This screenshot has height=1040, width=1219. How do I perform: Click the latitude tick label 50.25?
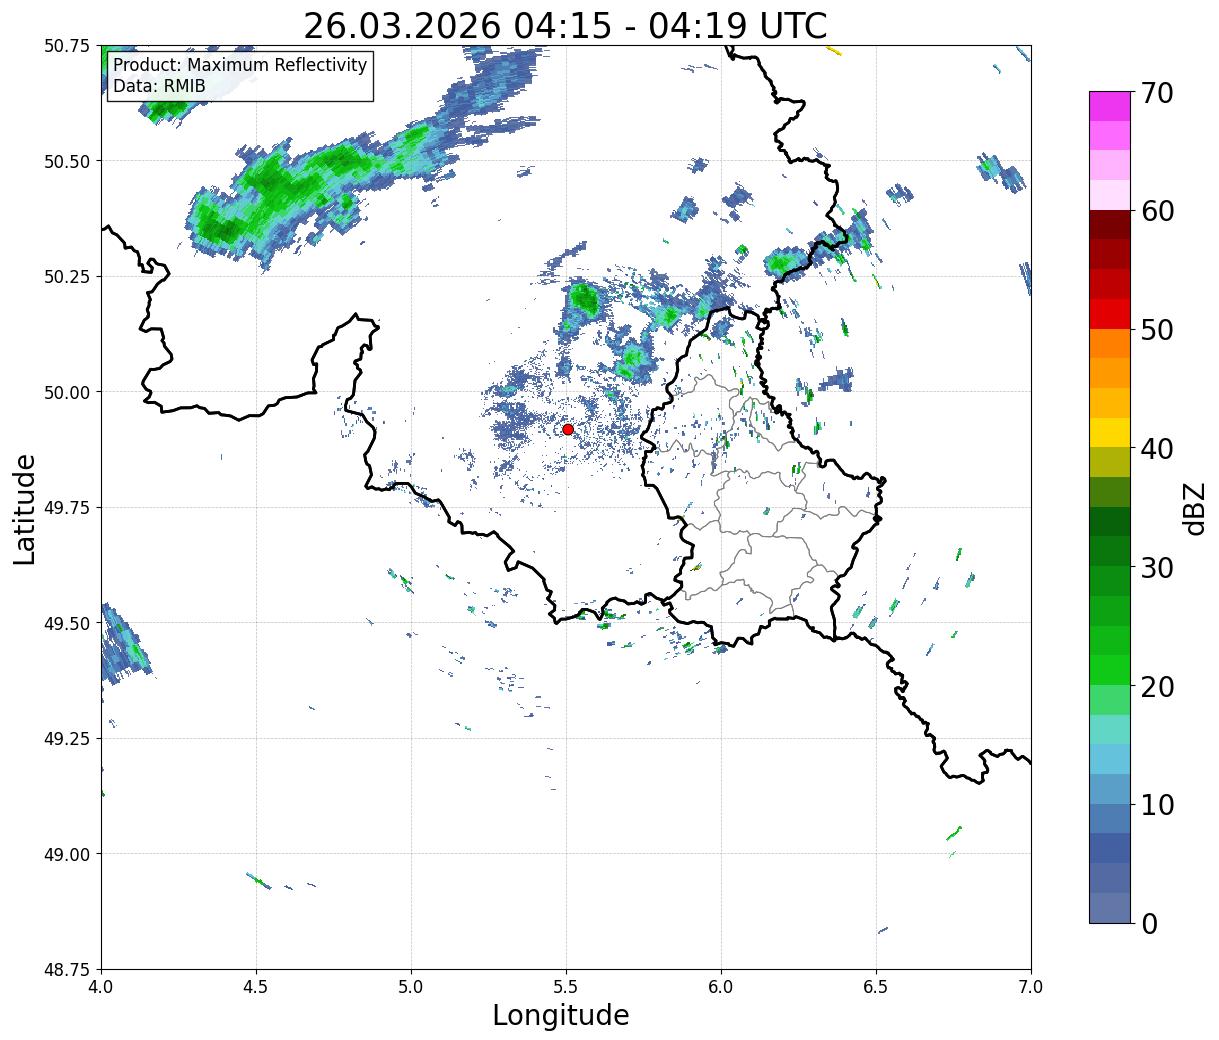coord(67,277)
